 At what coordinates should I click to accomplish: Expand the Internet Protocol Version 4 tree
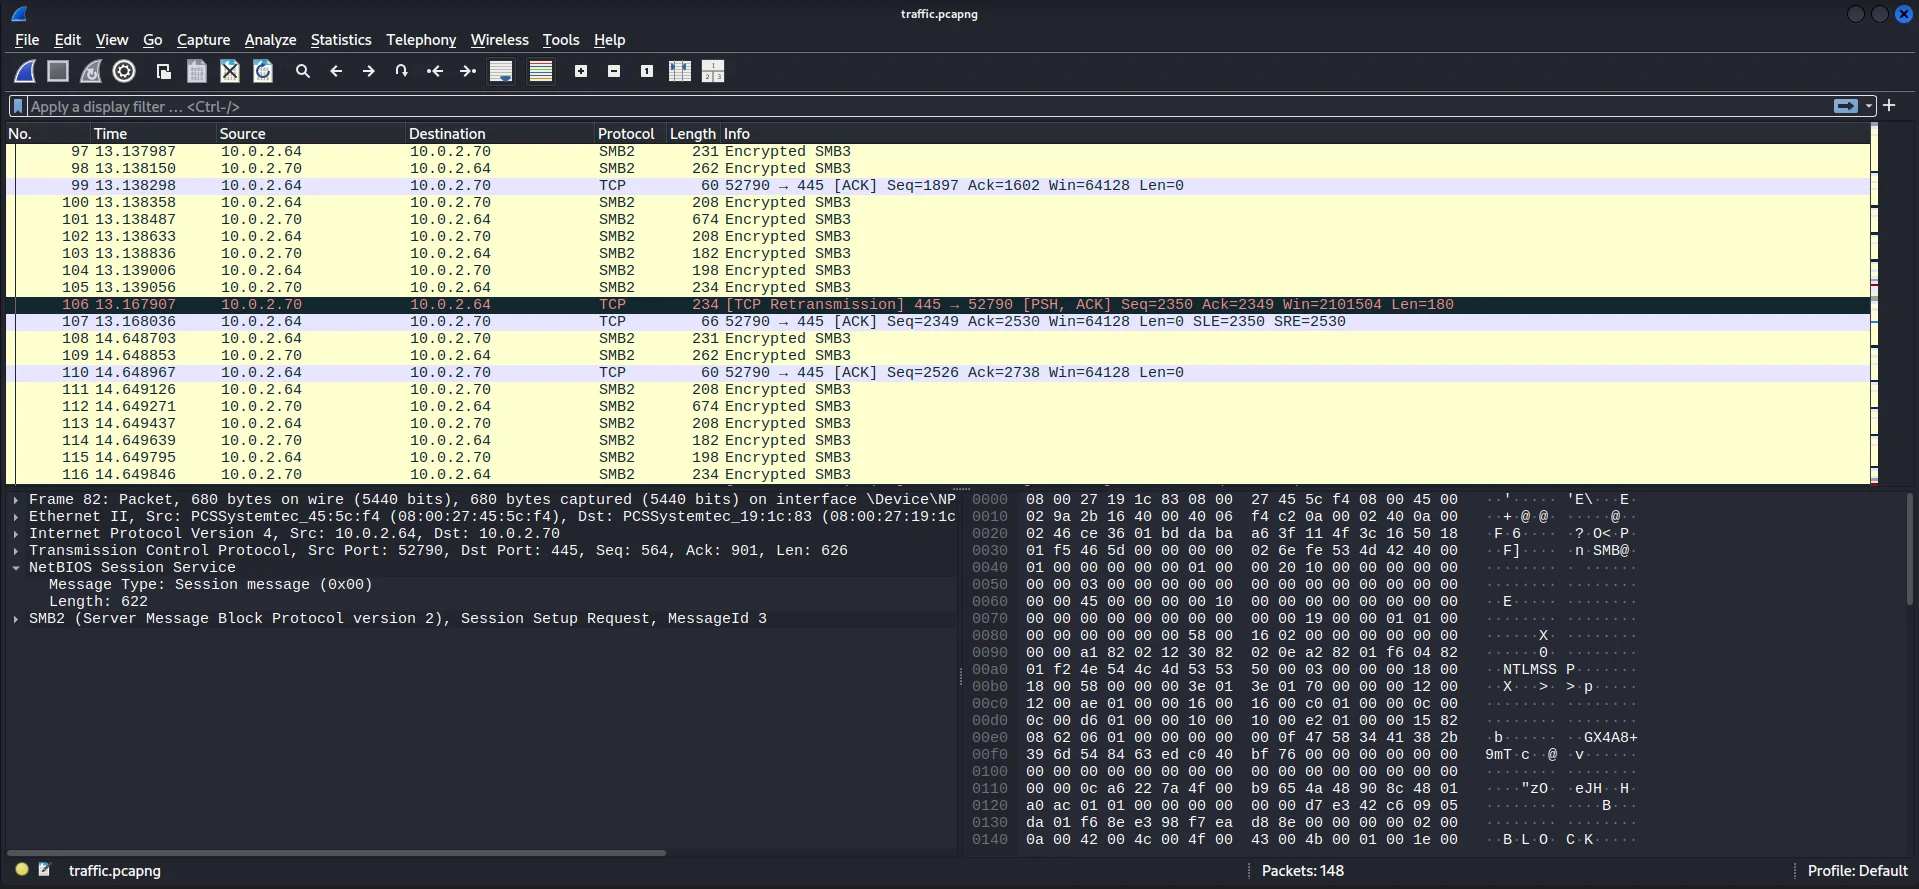[16, 534]
